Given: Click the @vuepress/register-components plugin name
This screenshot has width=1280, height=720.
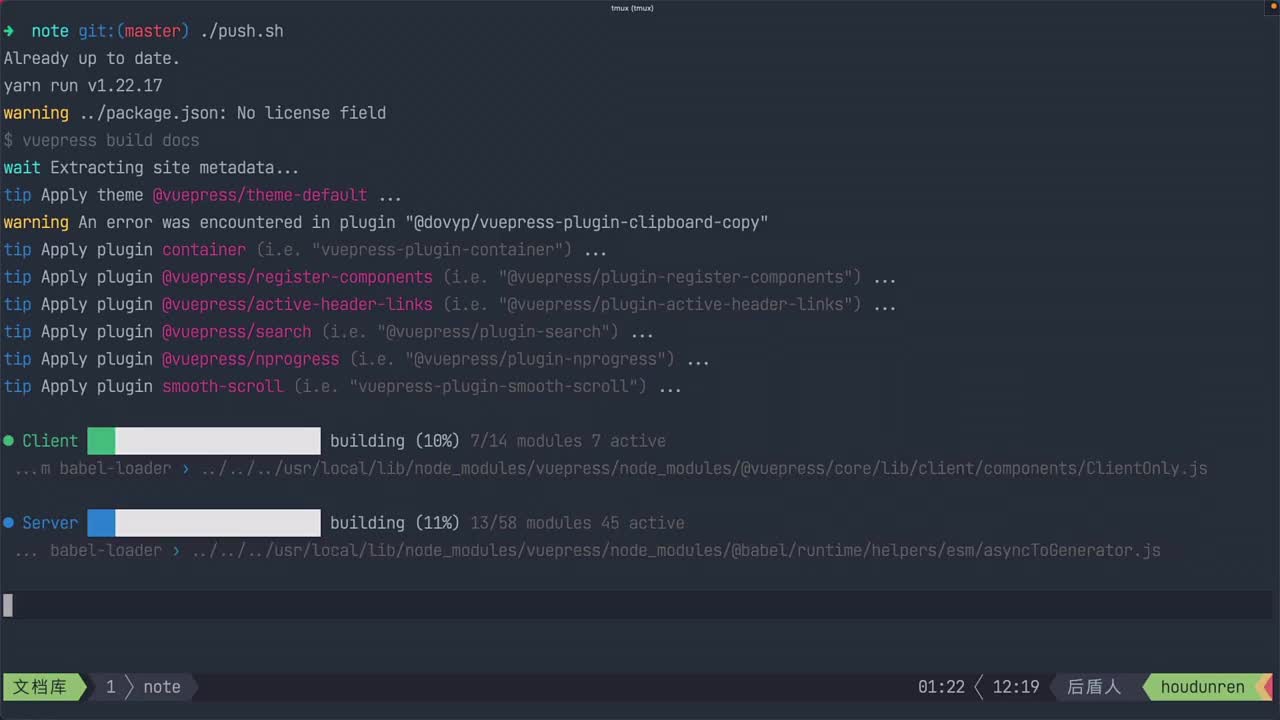Looking at the screenshot, I should pos(298,277).
